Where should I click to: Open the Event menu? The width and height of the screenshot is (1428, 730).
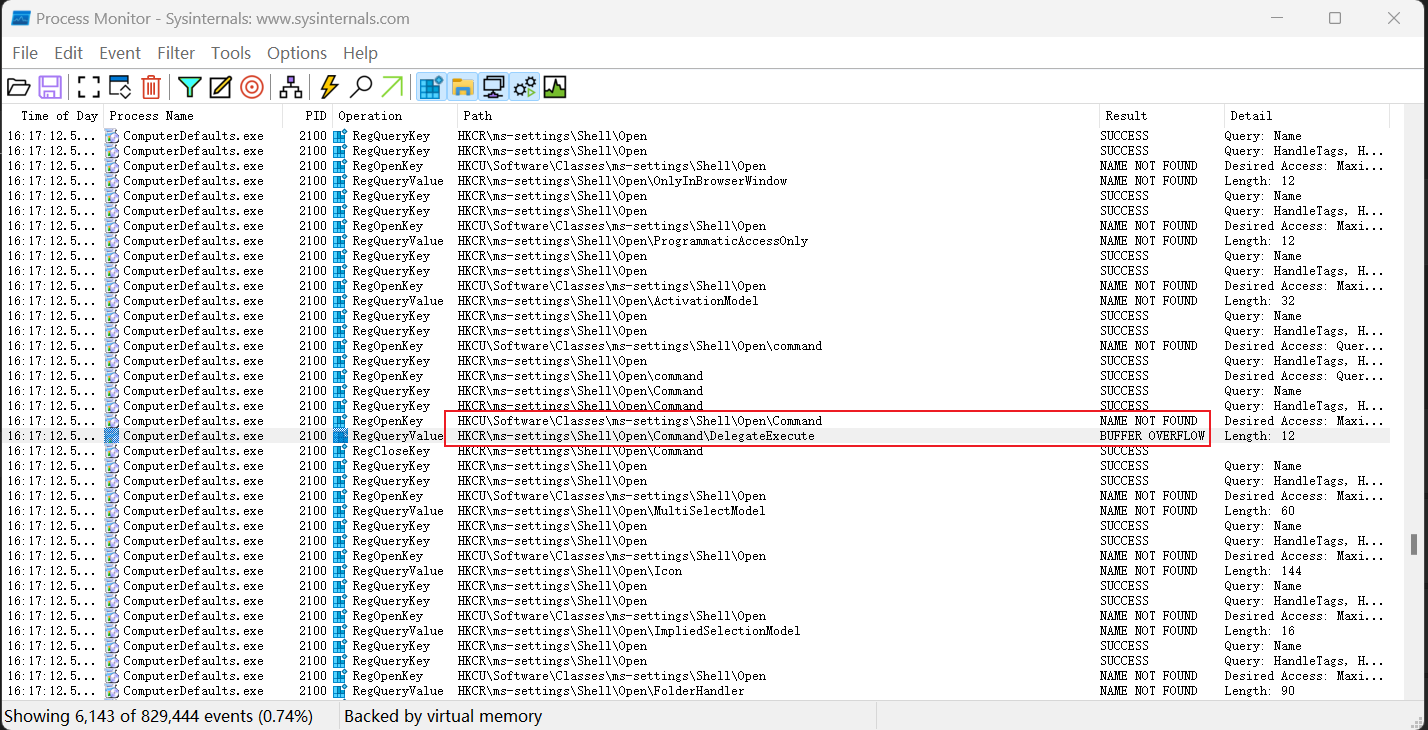pos(120,53)
